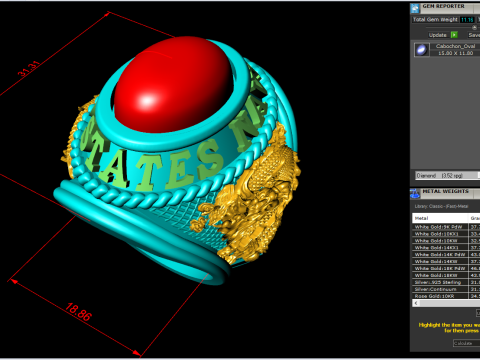Click the 15.00 X 11.00 gem size text

tap(455, 53)
